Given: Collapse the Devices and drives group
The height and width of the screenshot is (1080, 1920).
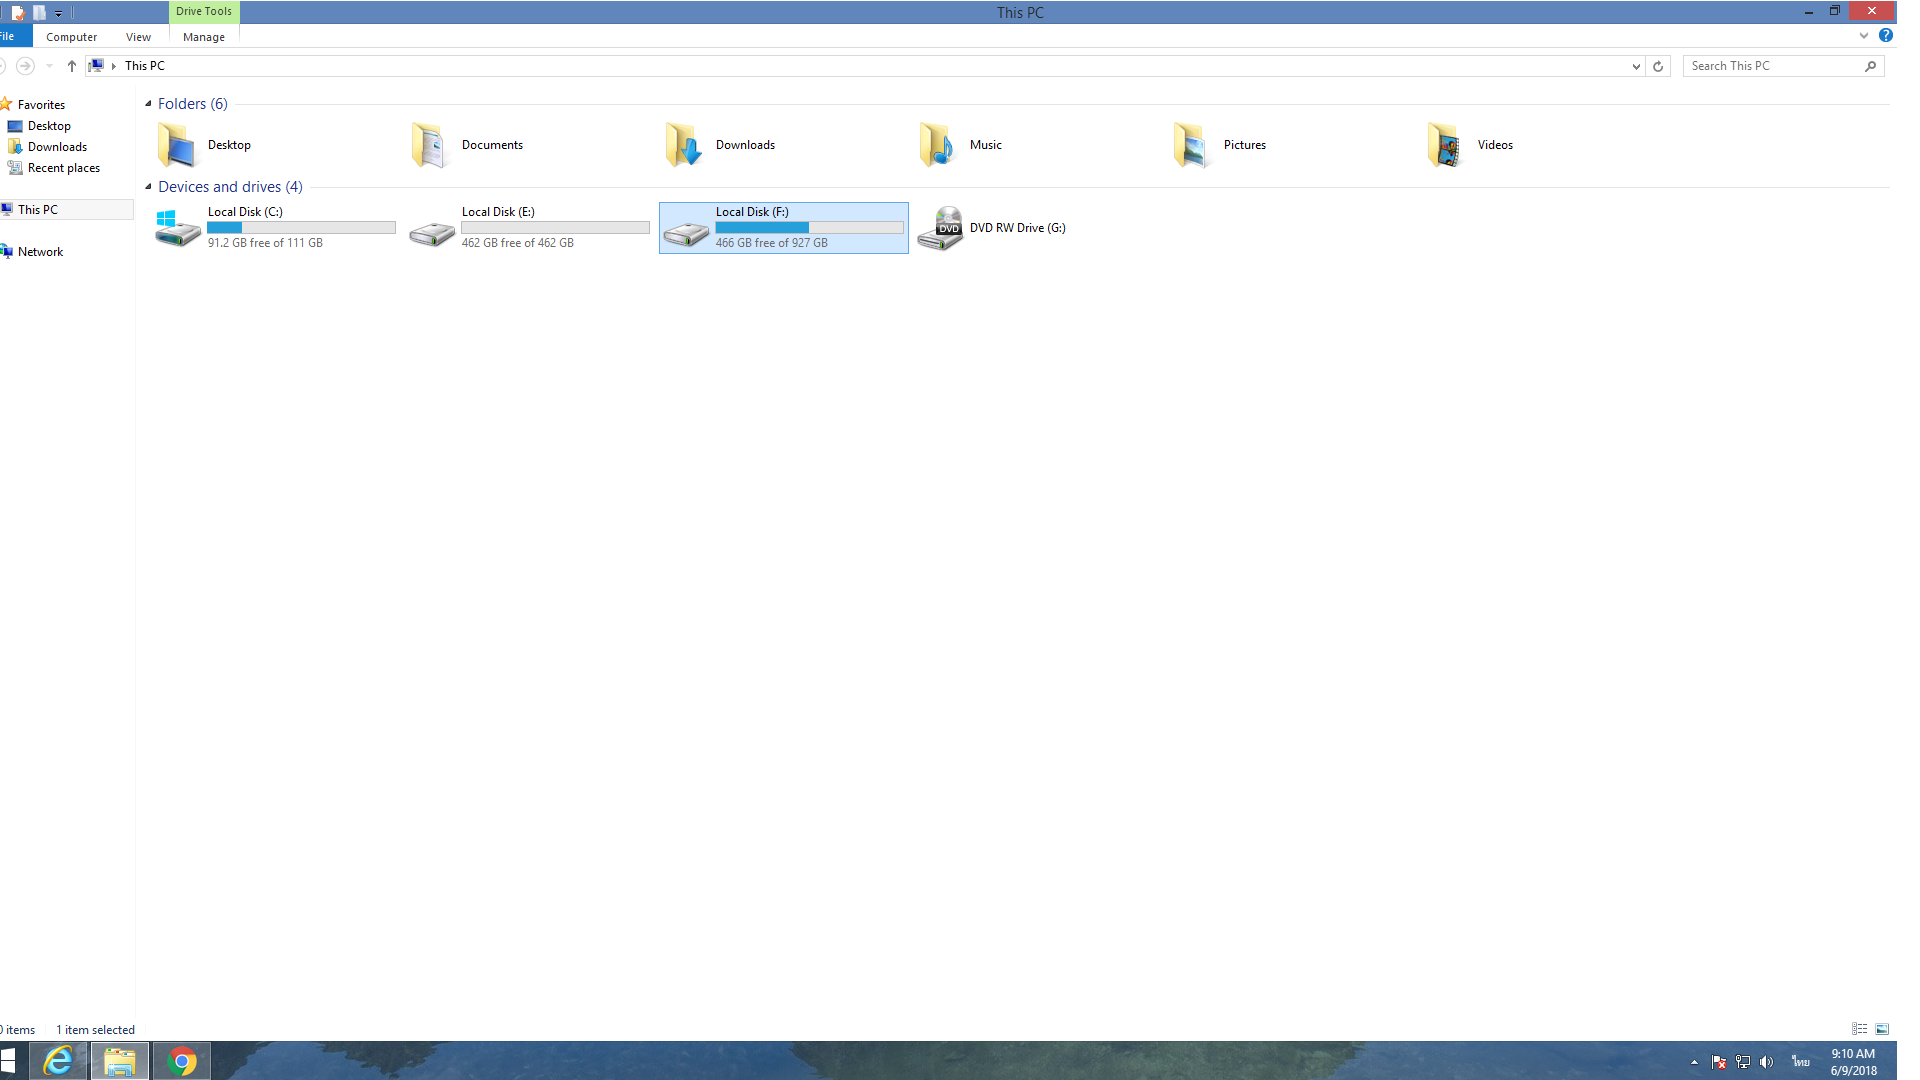Looking at the screenshot, I should (148, 187).
